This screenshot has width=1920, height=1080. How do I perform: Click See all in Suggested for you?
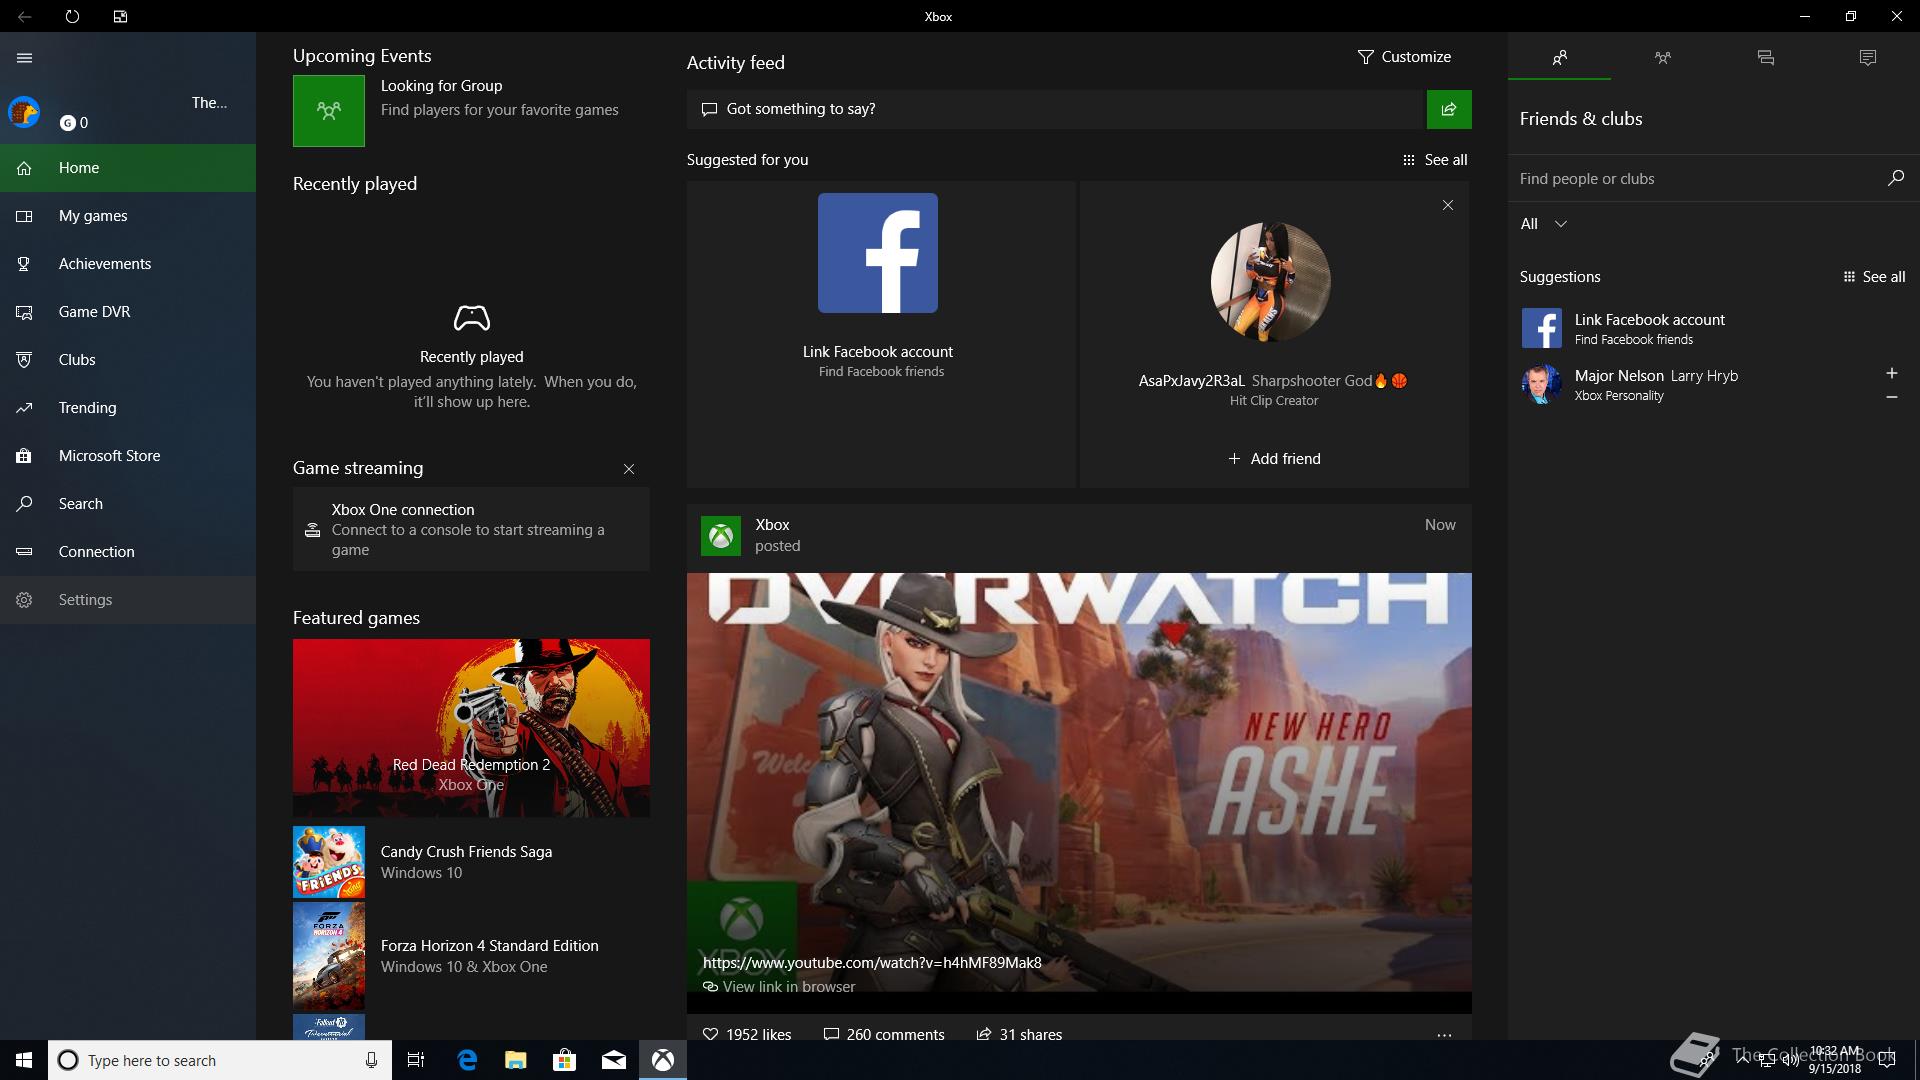pyautogui.click(x=1435, y=160)
